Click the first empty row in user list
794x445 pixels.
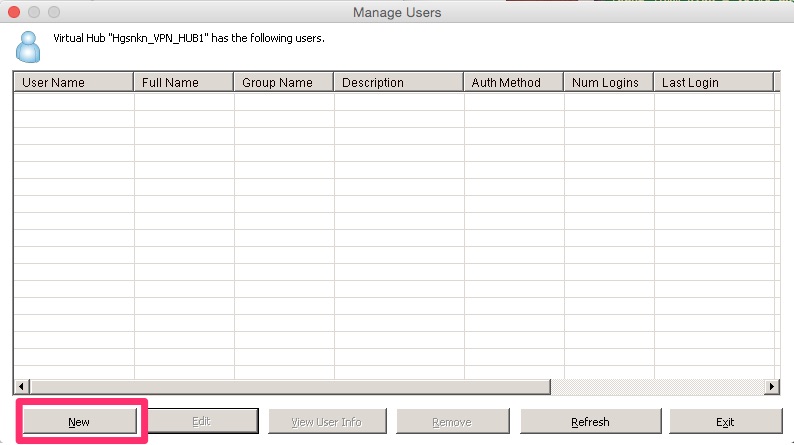[x=394, y=102]
